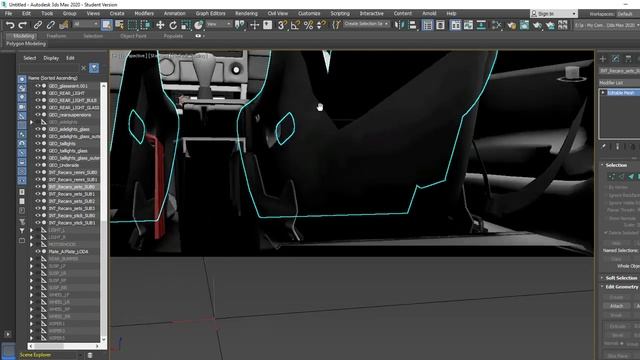Image resolution: width=640 pixels, height=360 pixels.
Task: Click the Attach button in Edit Geometry
Action: 616,306
